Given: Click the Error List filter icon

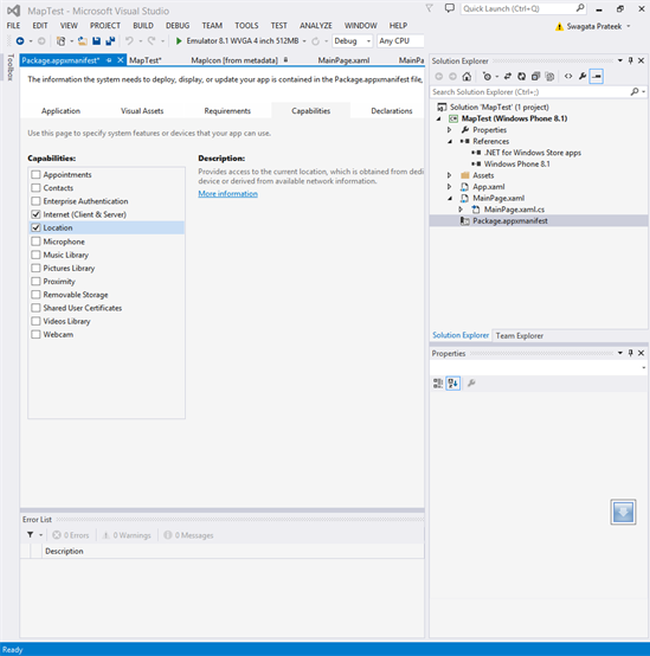Looking at the screenshot, I should [30, 535].
